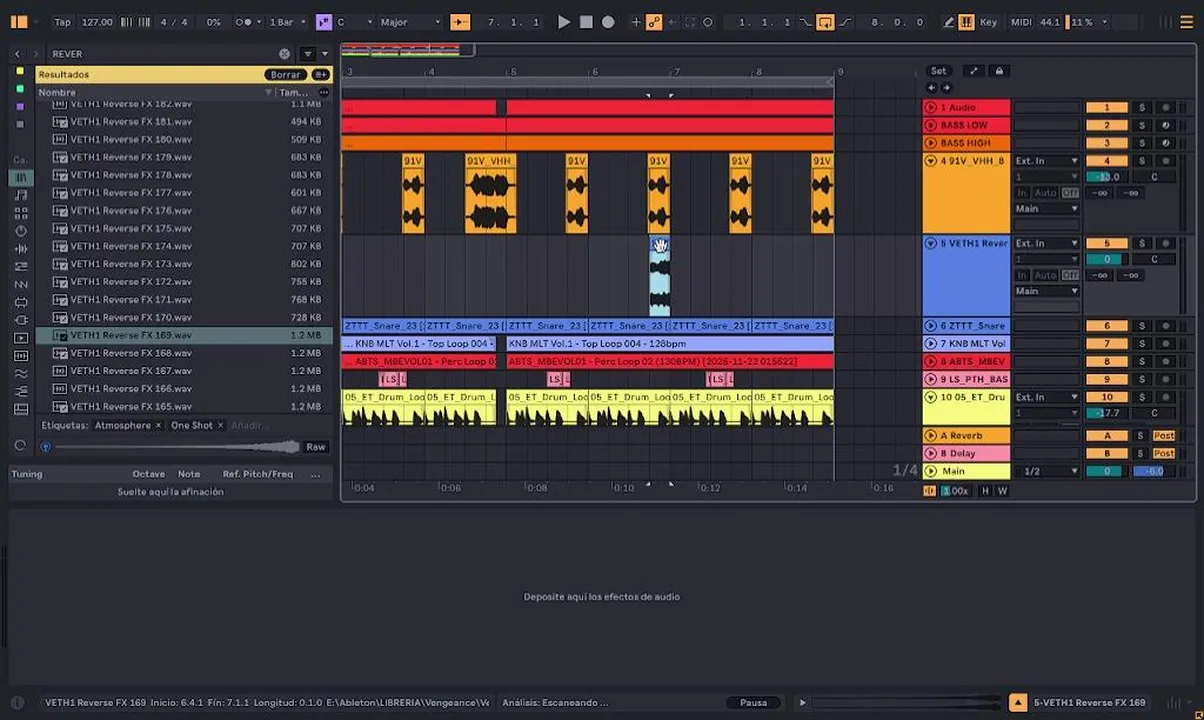The height and width of the screenshot is (720, 1204).
Task: Select the yellow collection color swatch
Action: point(20,71)
